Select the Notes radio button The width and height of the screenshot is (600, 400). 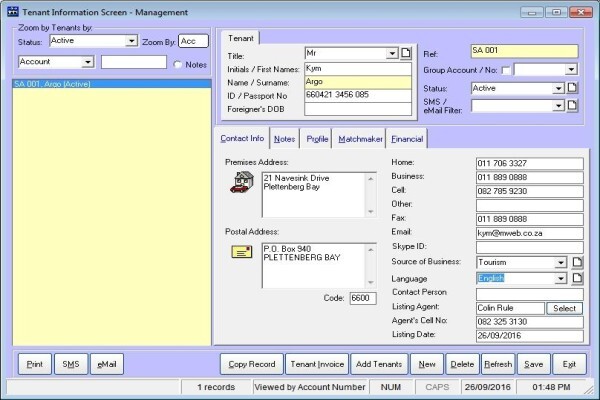tap(177, 65)
